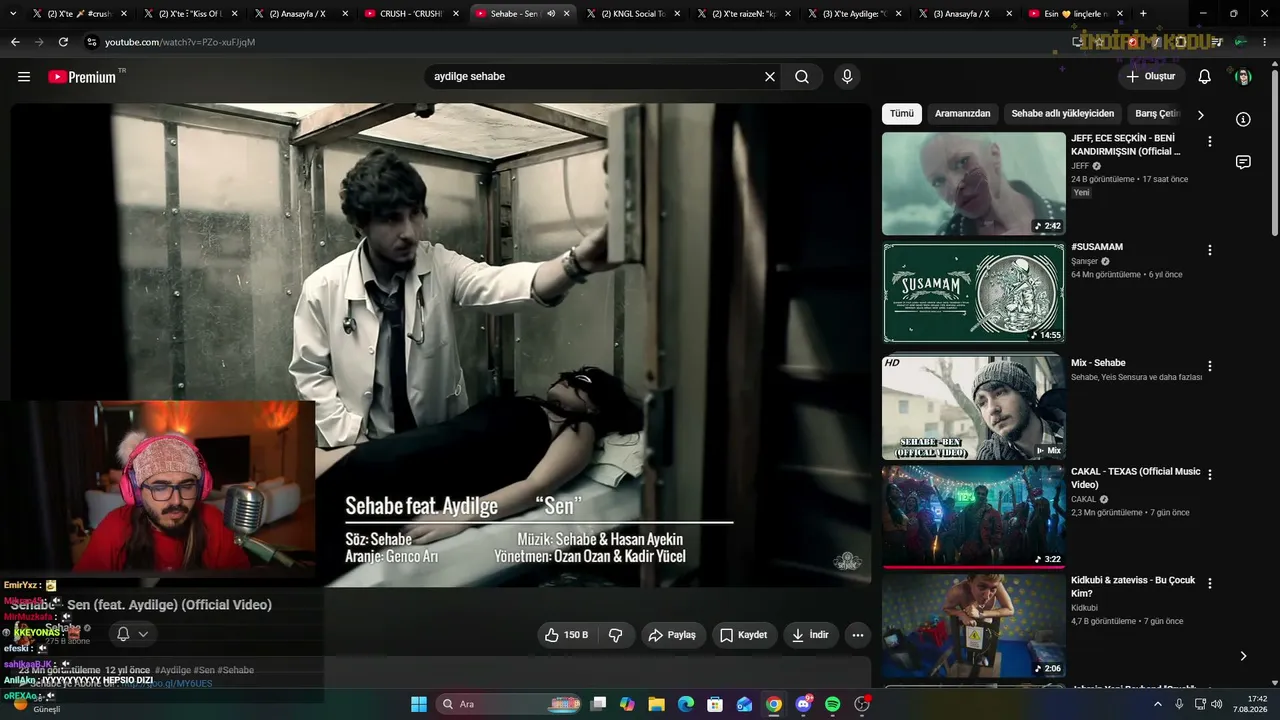
Task: Open the info panel icon at right
Action: point(1243,119)
